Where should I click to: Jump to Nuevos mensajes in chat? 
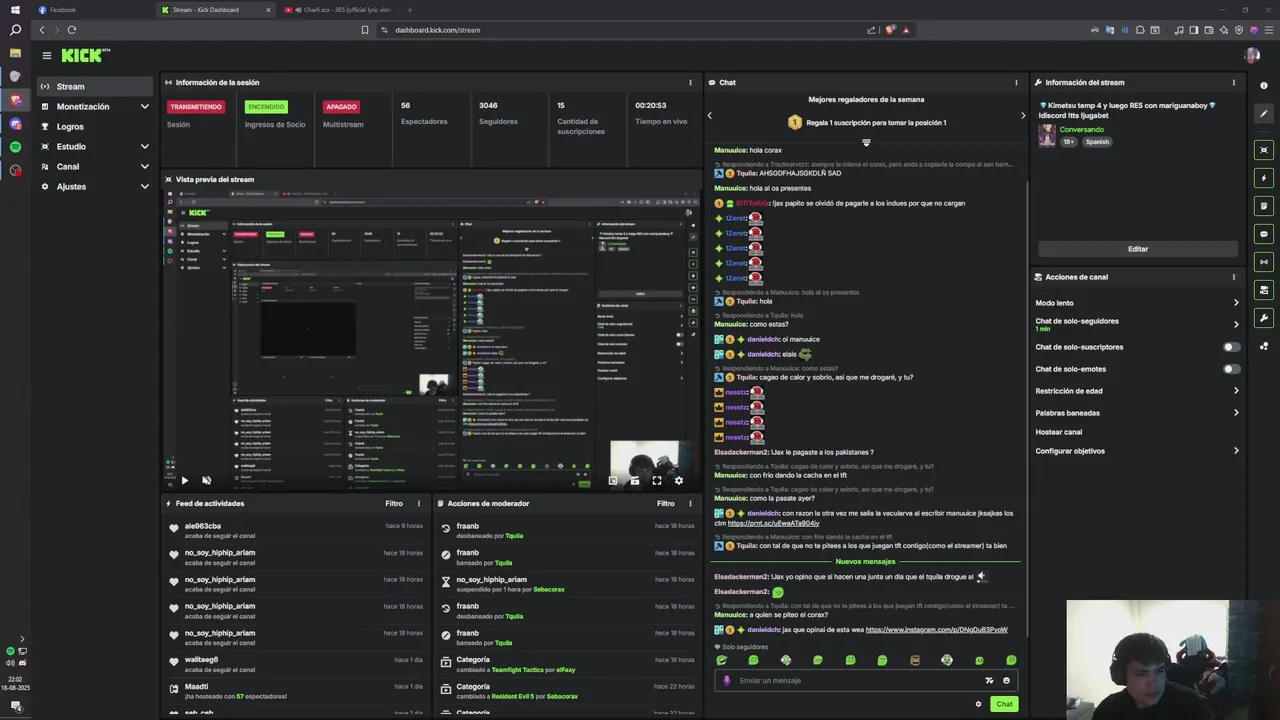865,562
